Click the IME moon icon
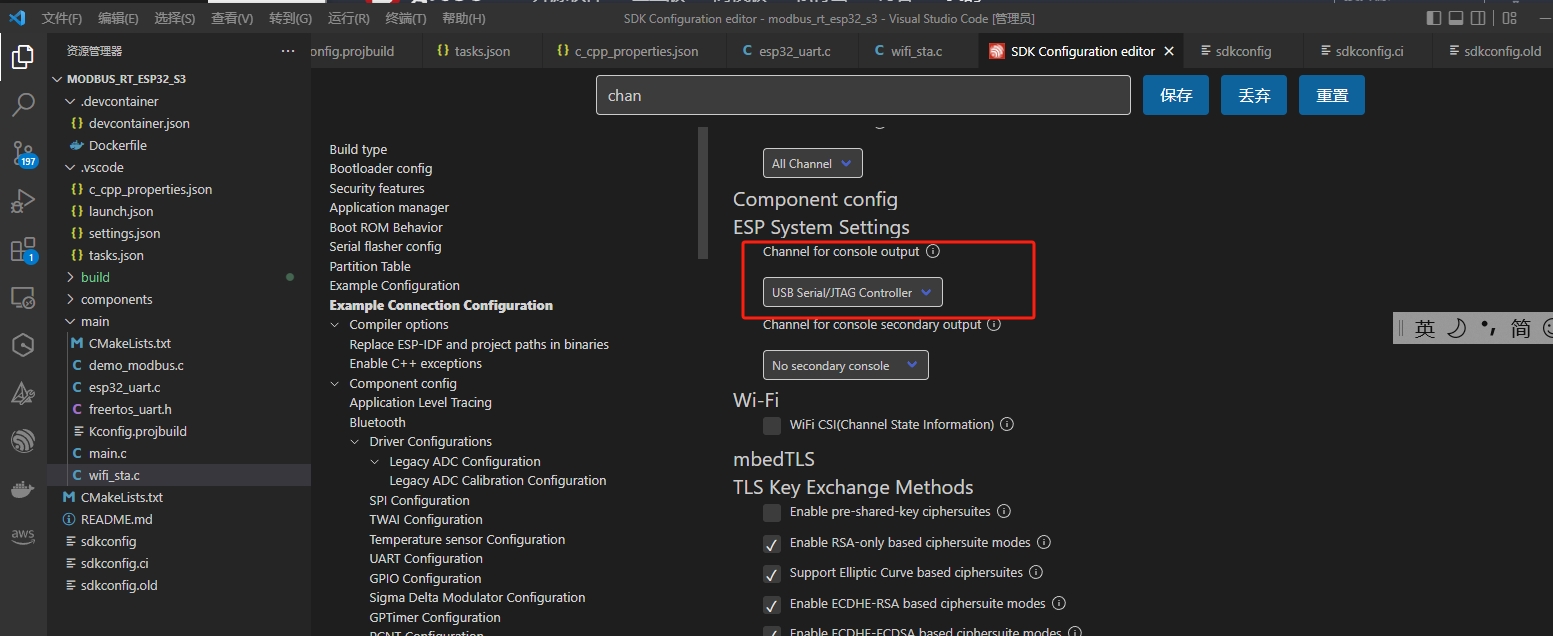 click(x=1457, y=328)
